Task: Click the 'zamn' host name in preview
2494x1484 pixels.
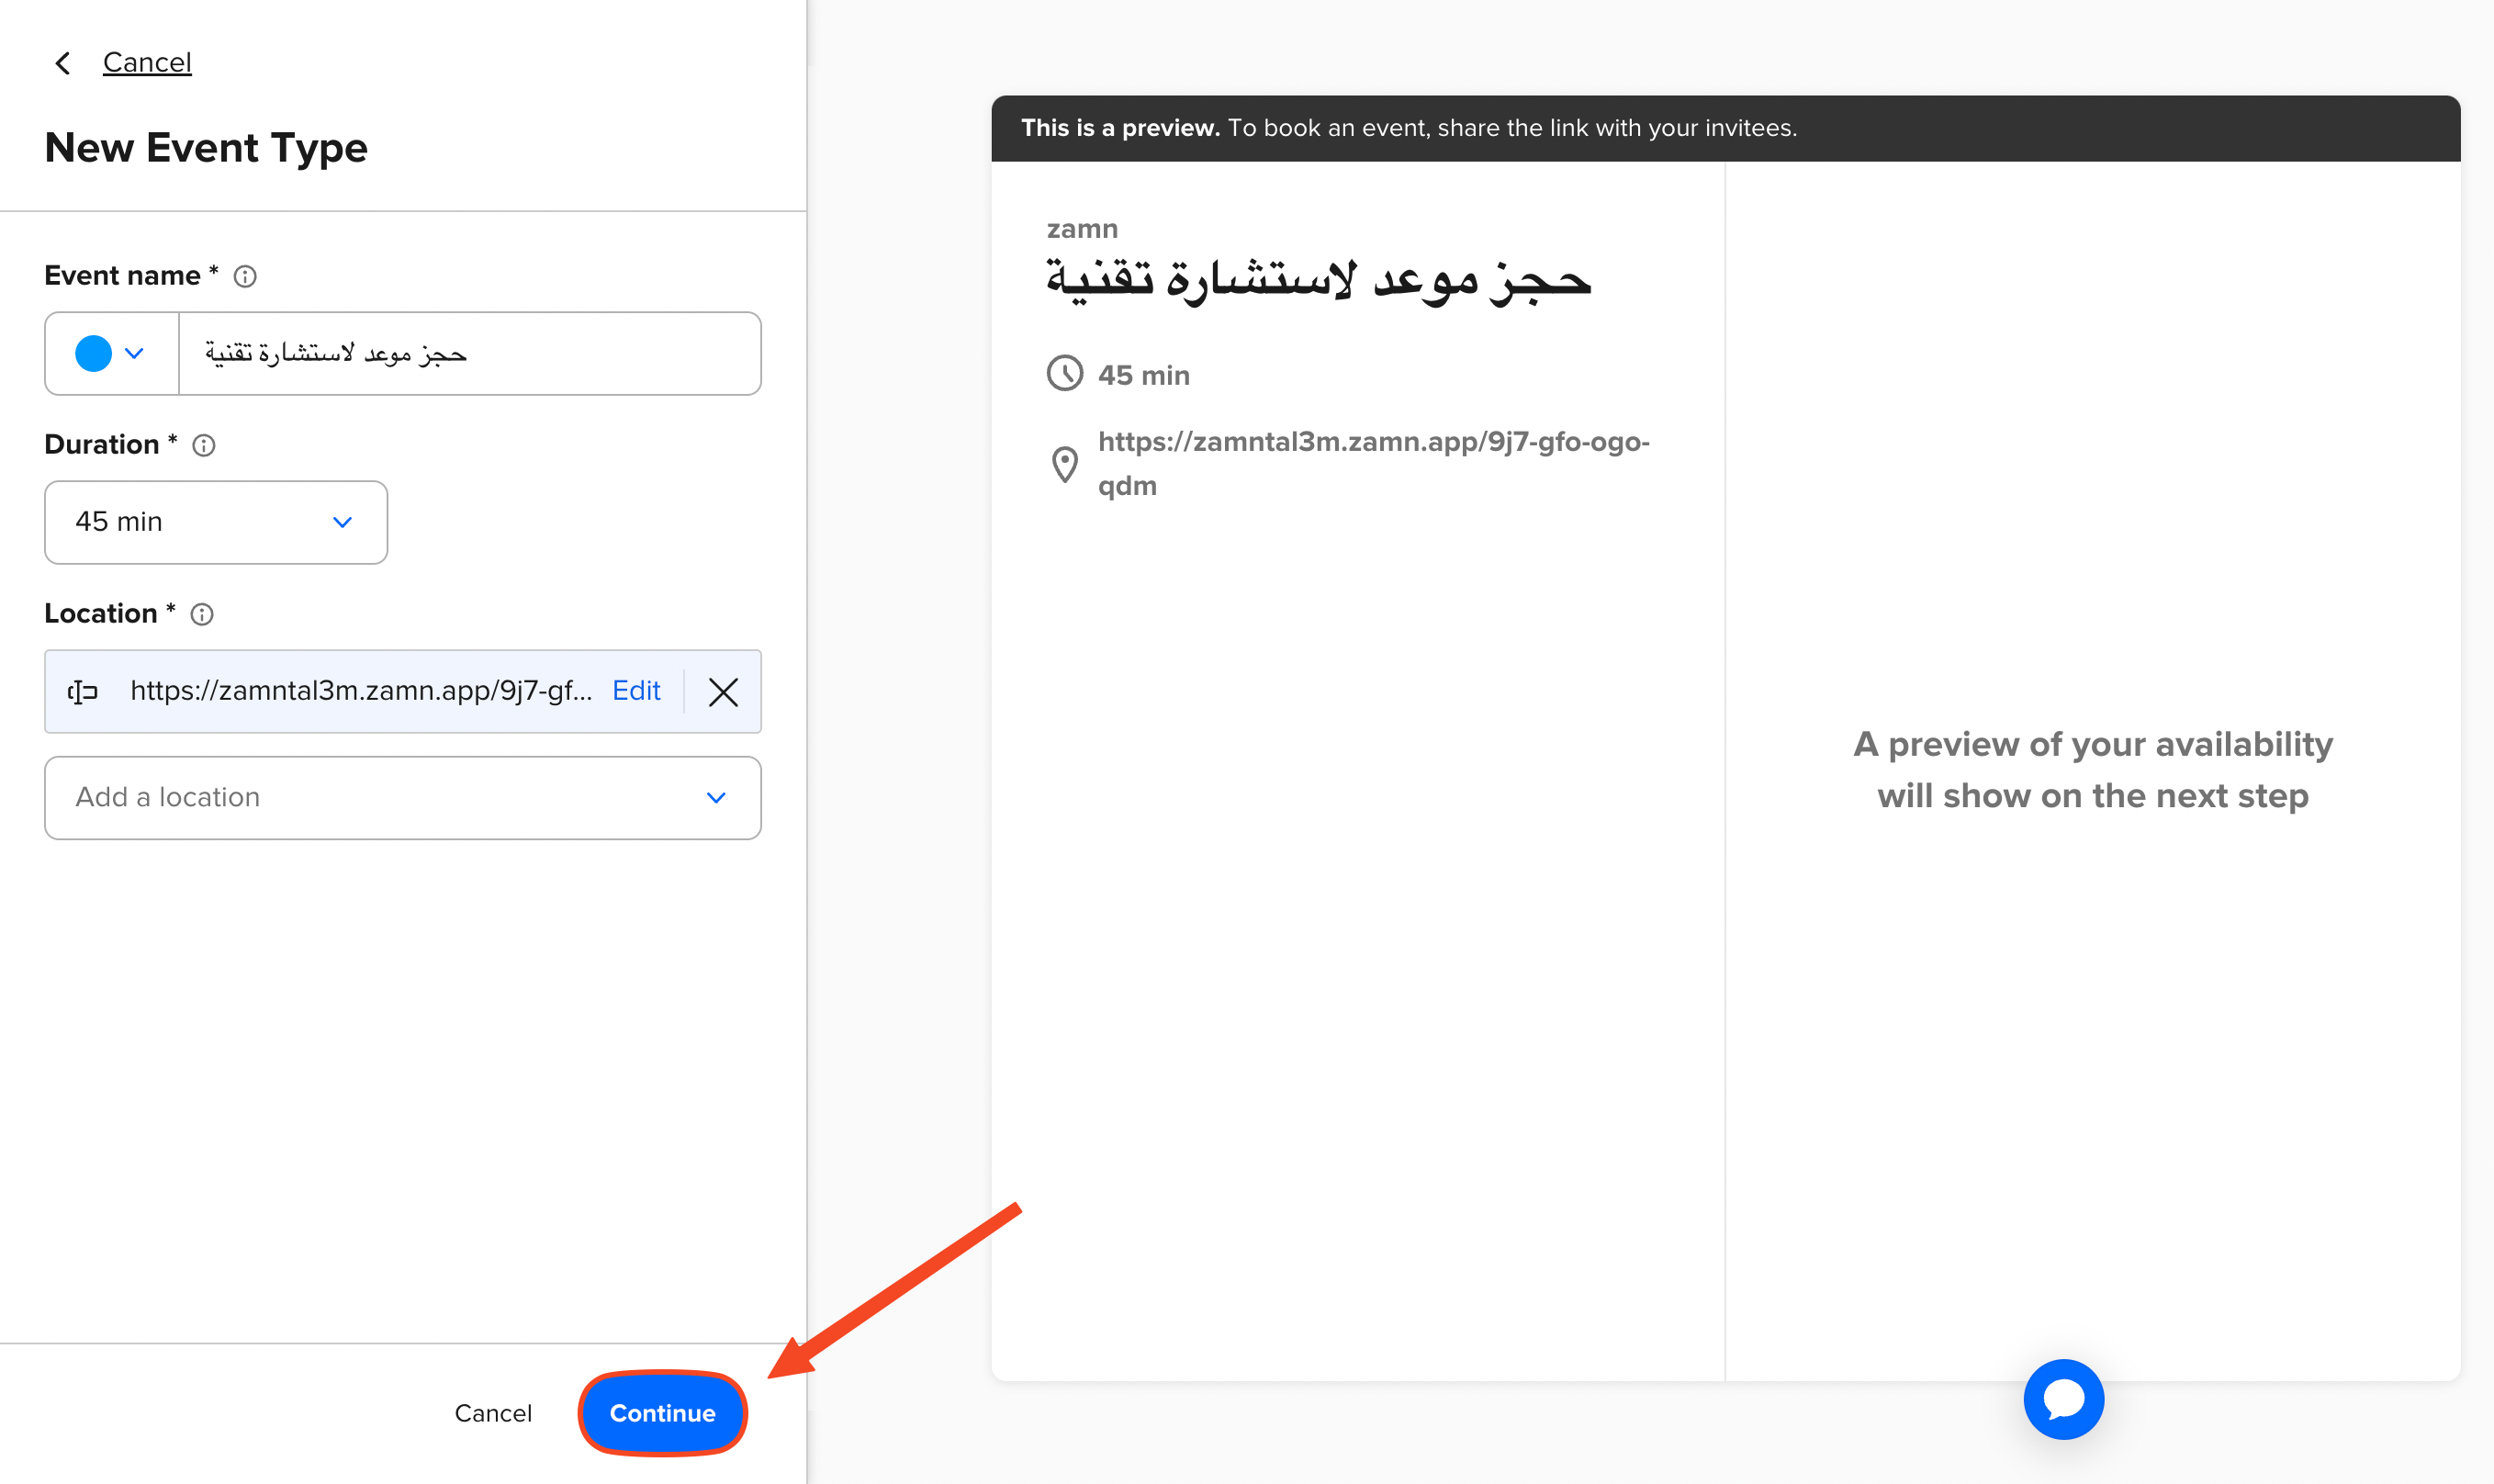Action: tap(1082, 228)
